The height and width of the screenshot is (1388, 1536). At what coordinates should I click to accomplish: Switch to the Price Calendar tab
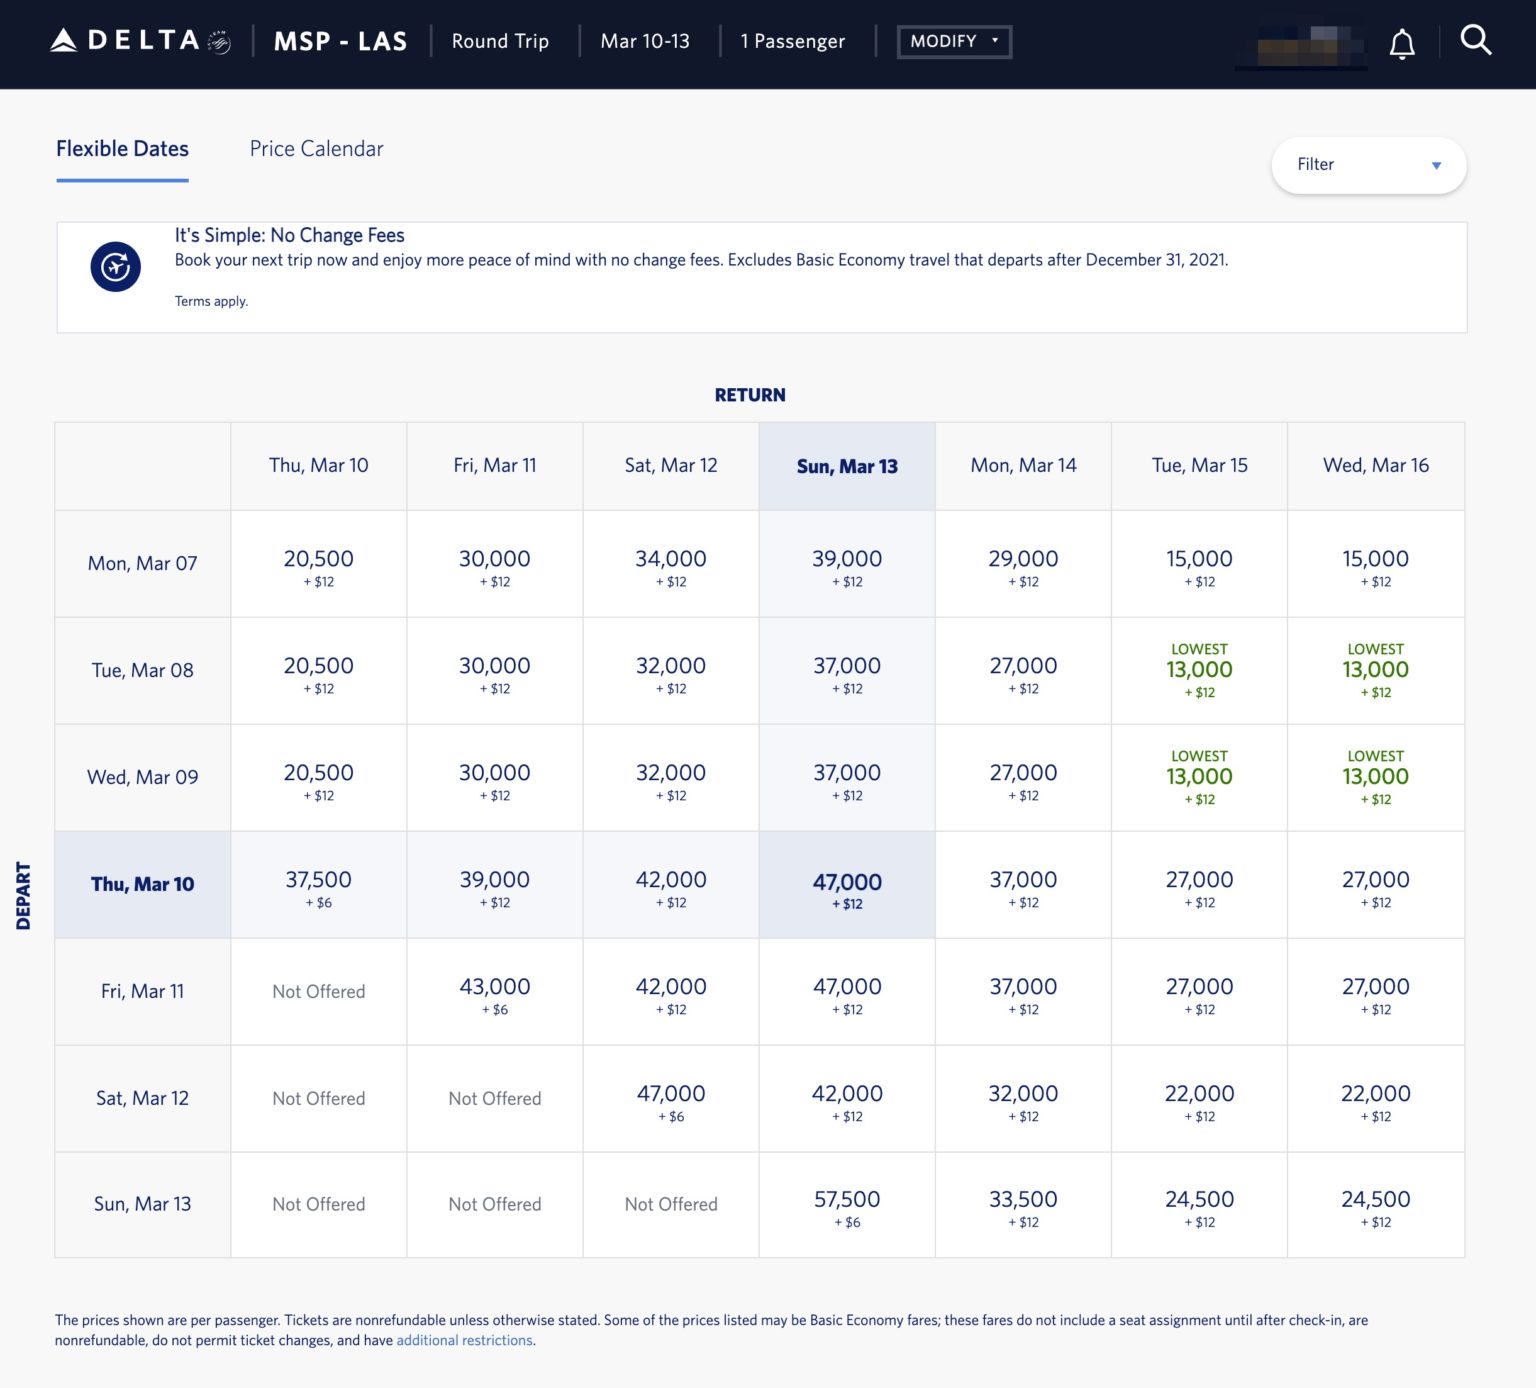point(316,148)
